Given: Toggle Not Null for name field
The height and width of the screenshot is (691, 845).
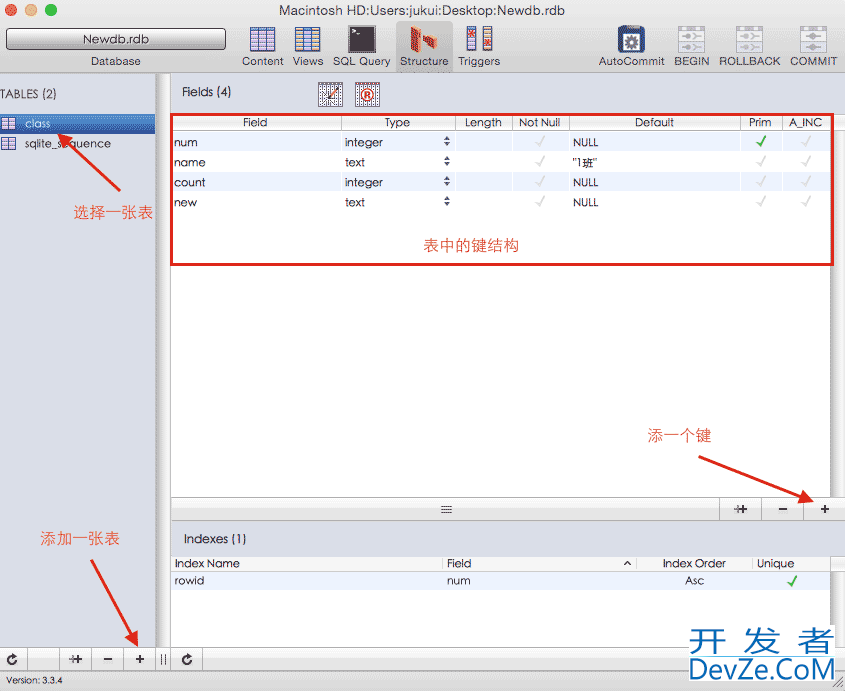Looking at the screenshot, I should point(539,161).
